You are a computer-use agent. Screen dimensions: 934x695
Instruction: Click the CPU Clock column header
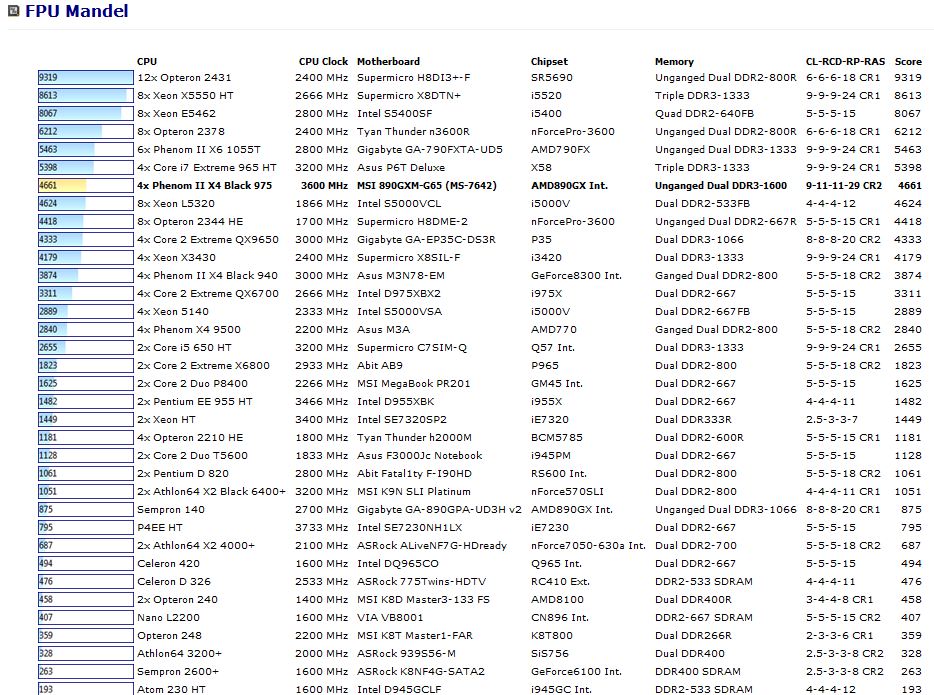pyautogui.click(x=323, y=61)
